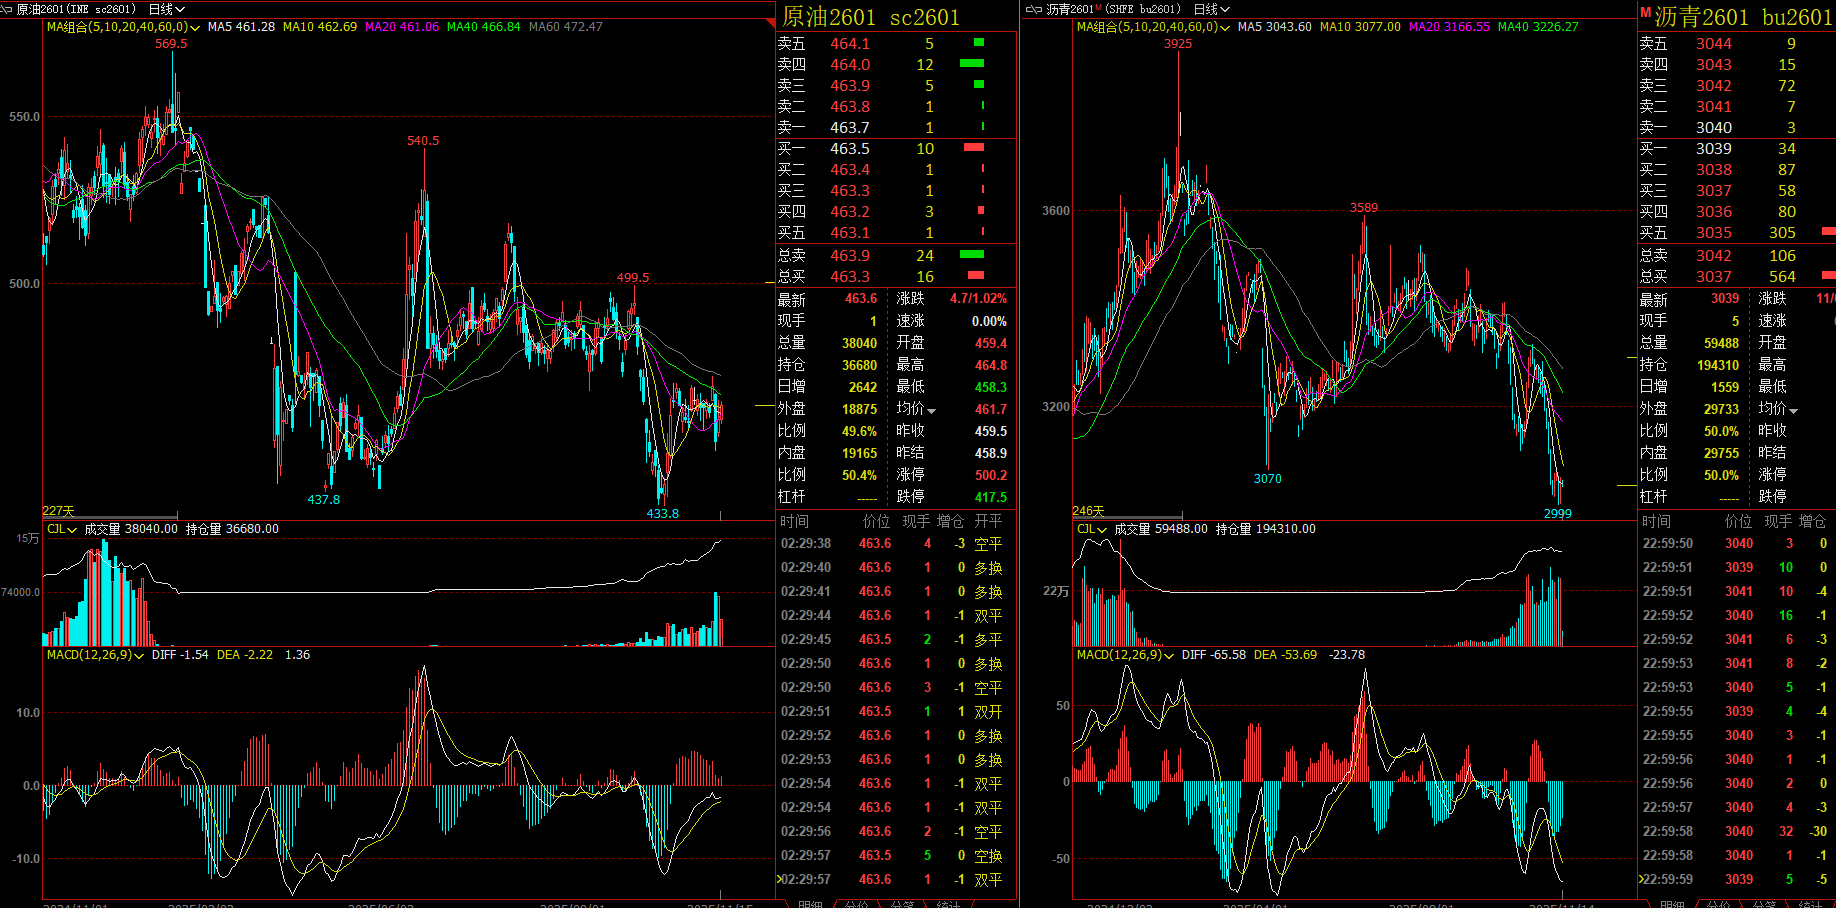Image resolution: width=1836 pixels, height=908 pixels.
Task: Switch to 分价 tab under crude oil ticks
Action: tap(856, 904)
